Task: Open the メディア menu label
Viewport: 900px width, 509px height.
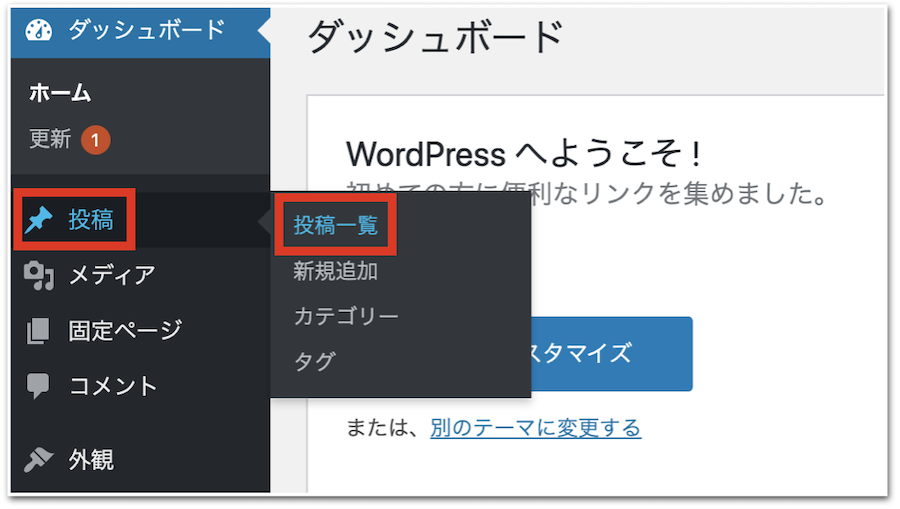Action: (112, 275)
